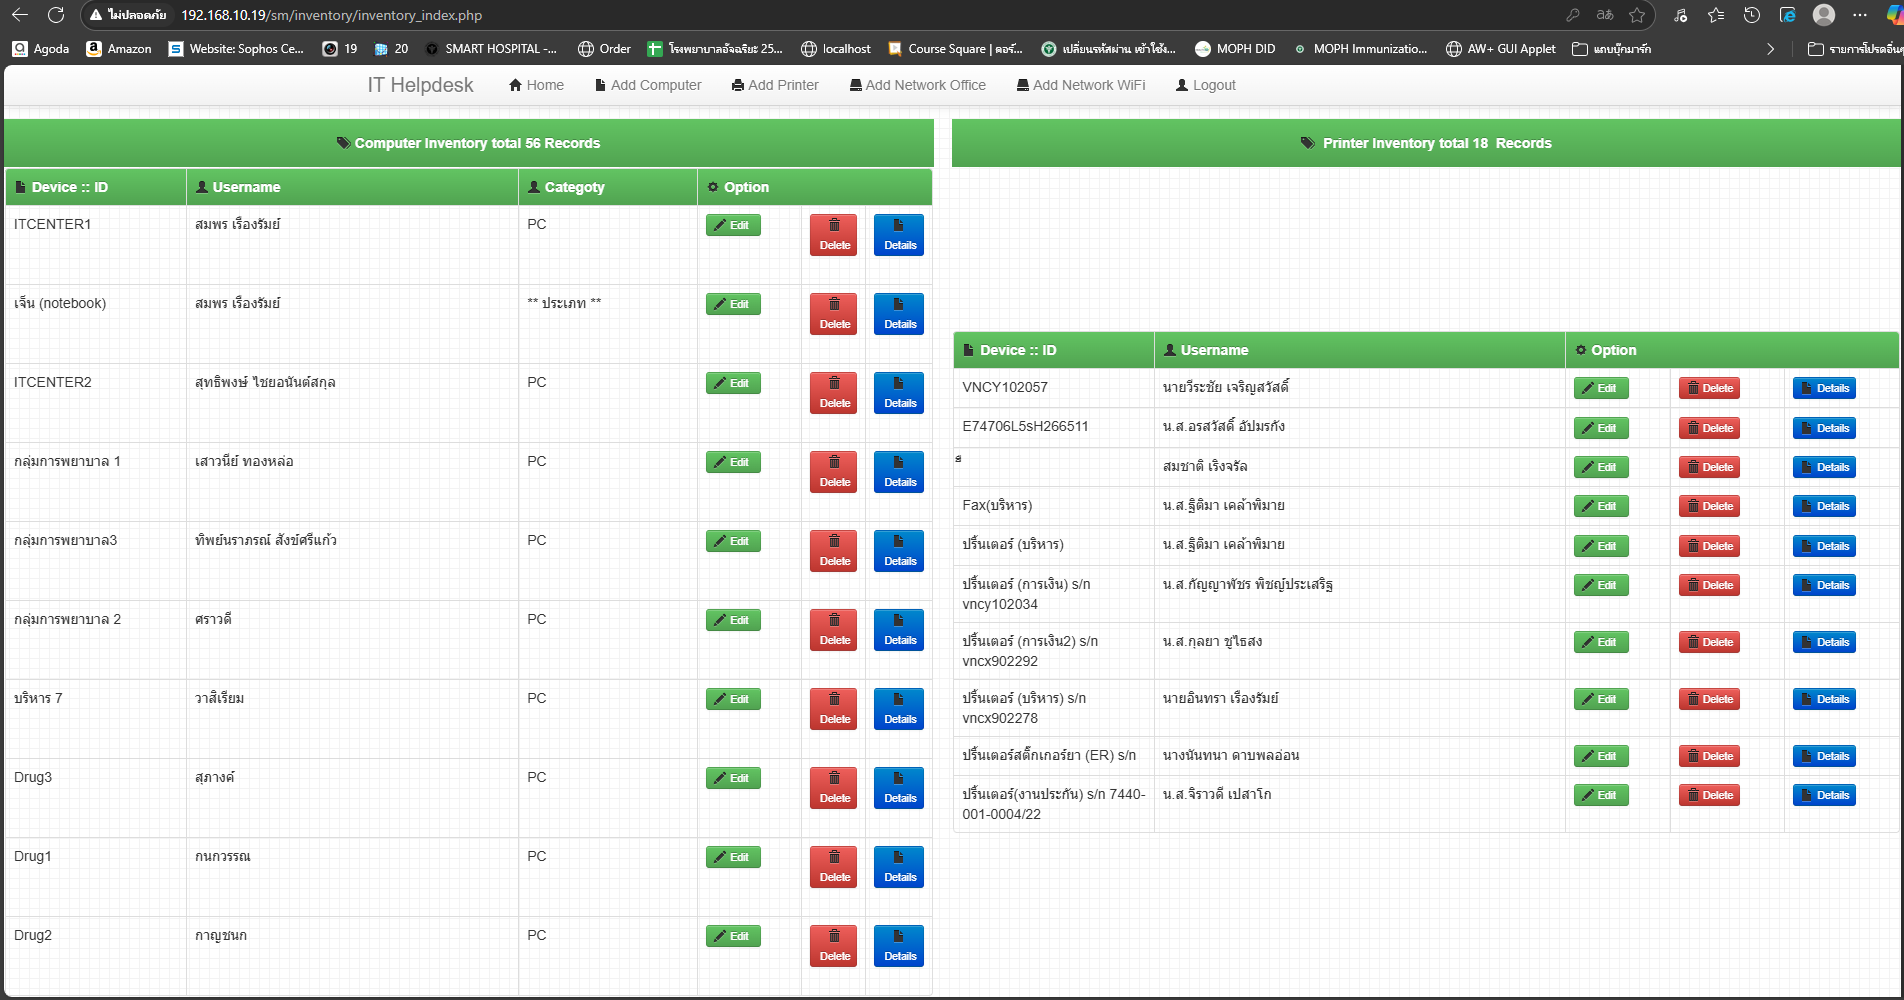1904x1000 pixels.
Task: Click the browser refresh icon
Action: (56, 15)
